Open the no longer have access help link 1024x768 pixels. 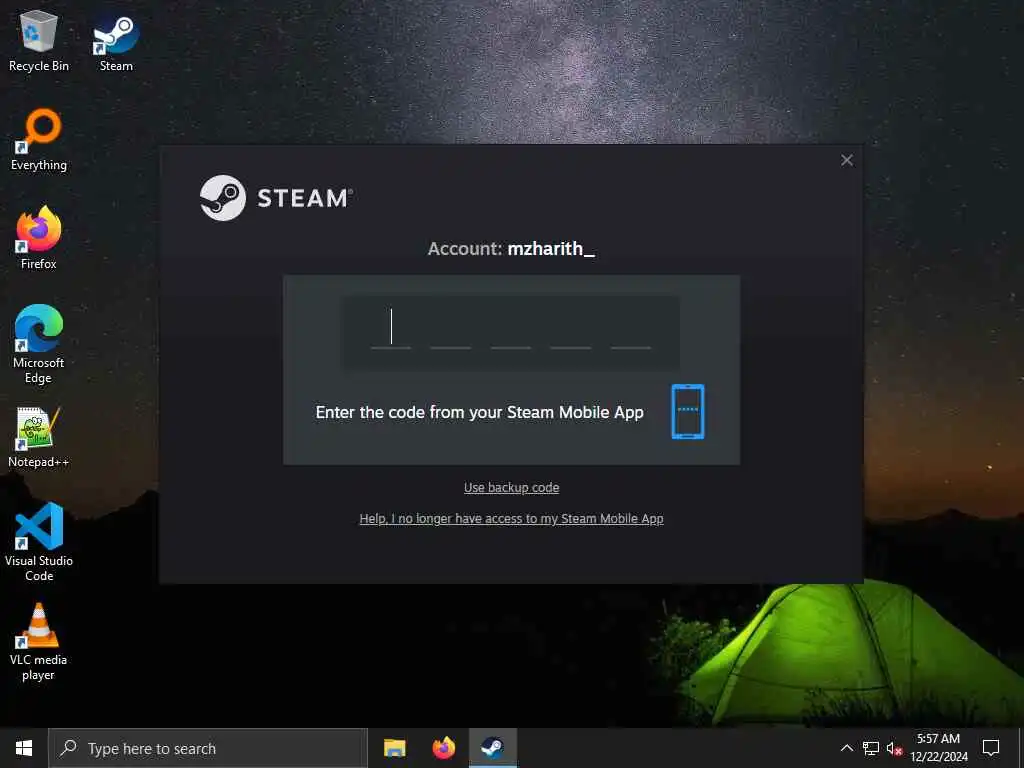pyautogui.click(x=511, y=519)
